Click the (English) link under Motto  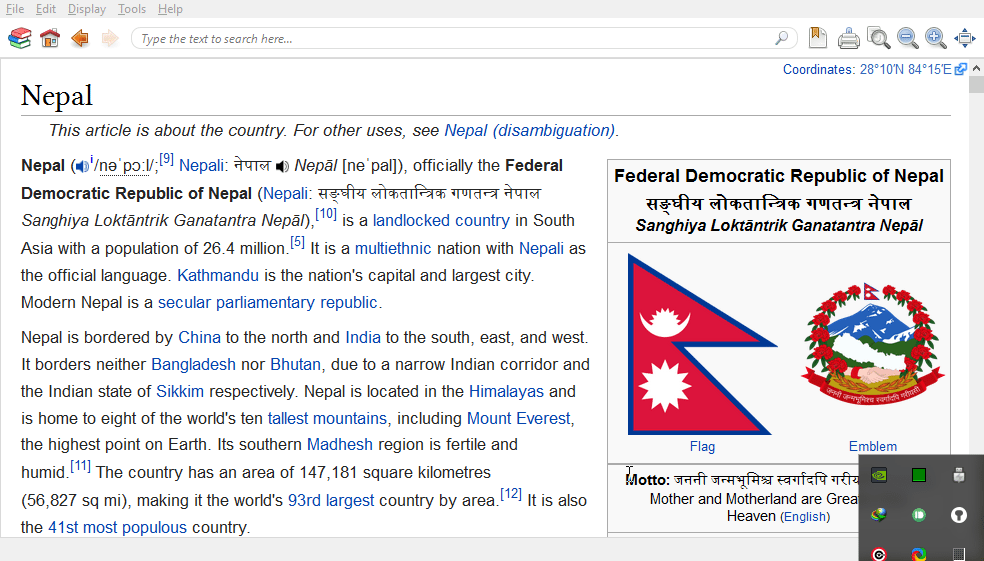[x=805, y=517]
